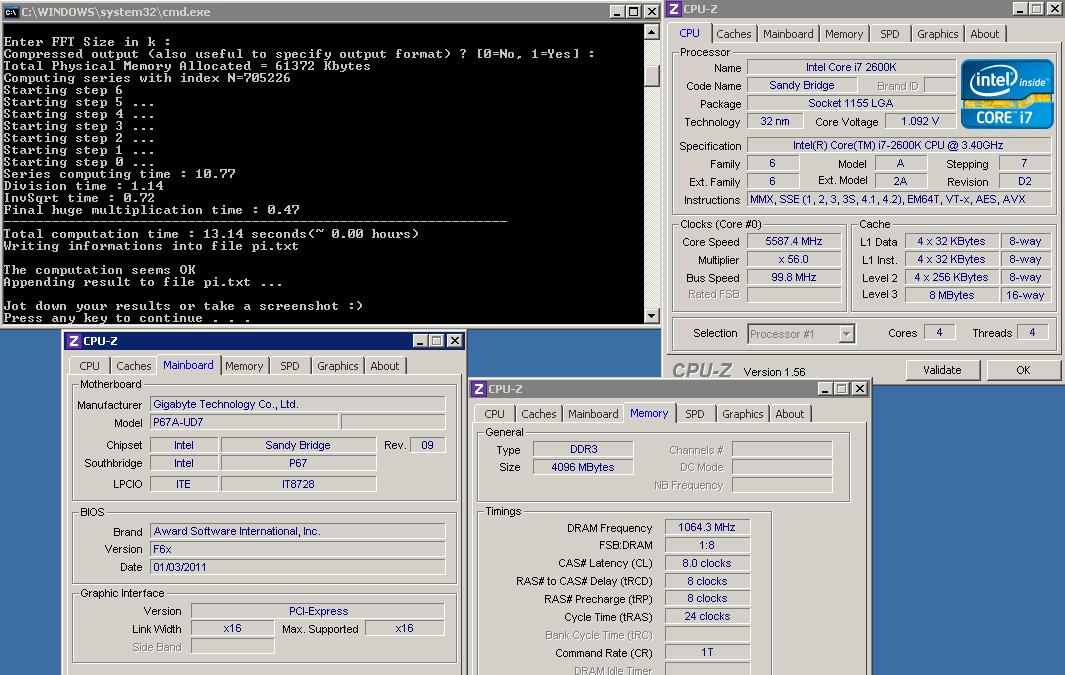The image size is (1065, 675).
Task: Switch to Memory tab in the Mainboard window
Action: pos(244,366)
